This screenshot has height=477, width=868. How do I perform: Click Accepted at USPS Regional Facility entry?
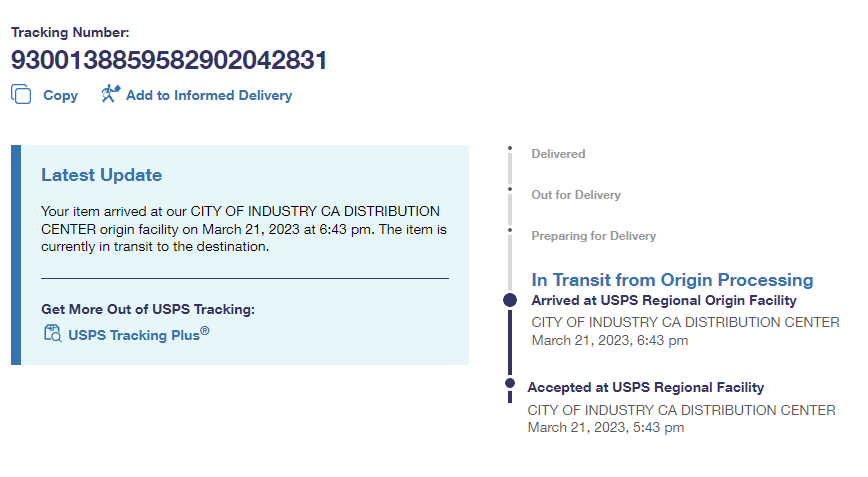[x=645, y=387]
